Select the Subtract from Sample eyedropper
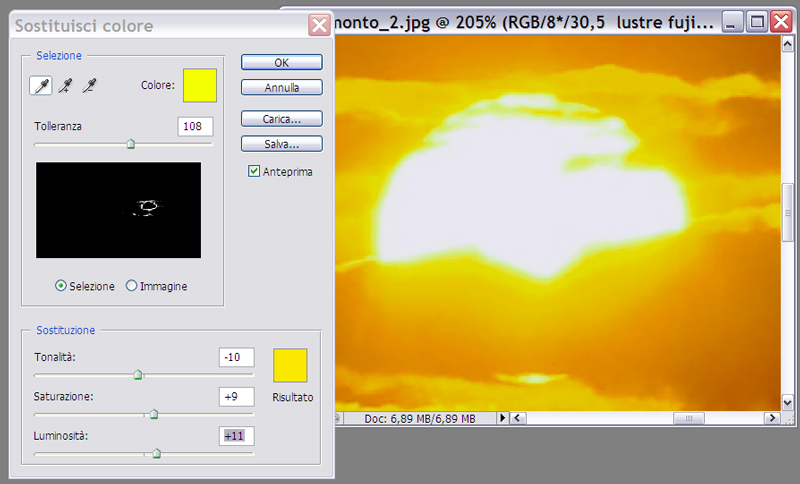The width and height of the screenshot is (800, 484). click(x=89, y=87)
